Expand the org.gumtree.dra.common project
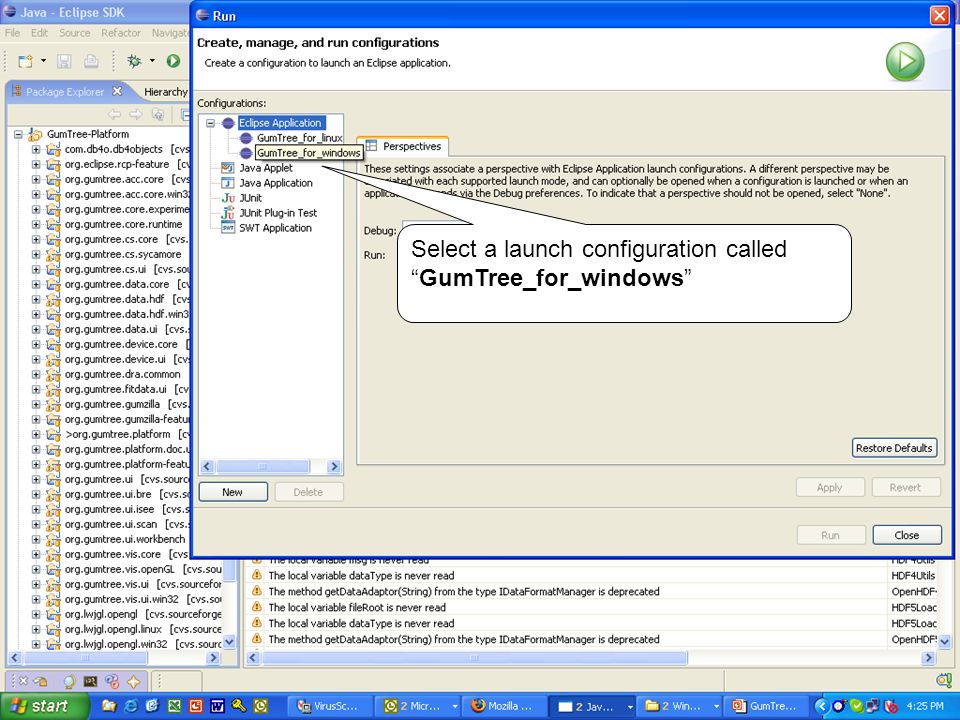The image size is (960, 720). click(36, 374)
